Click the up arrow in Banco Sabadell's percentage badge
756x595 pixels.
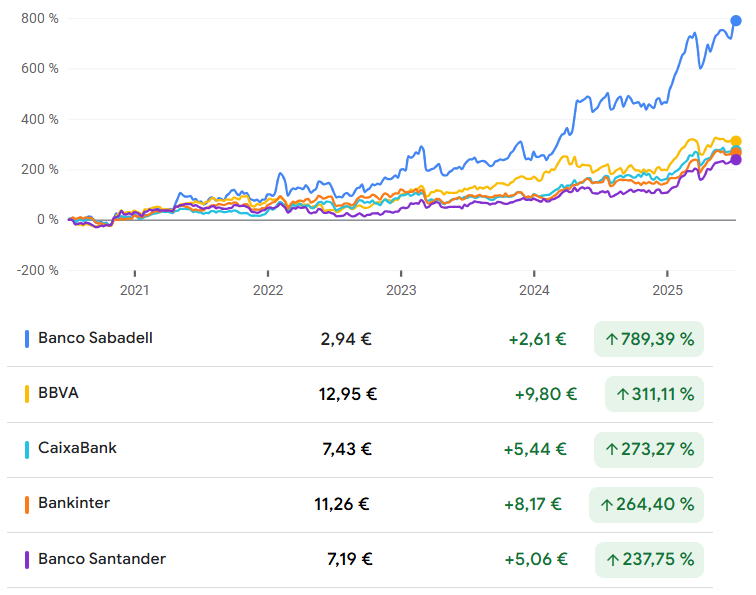click(609, 340)
